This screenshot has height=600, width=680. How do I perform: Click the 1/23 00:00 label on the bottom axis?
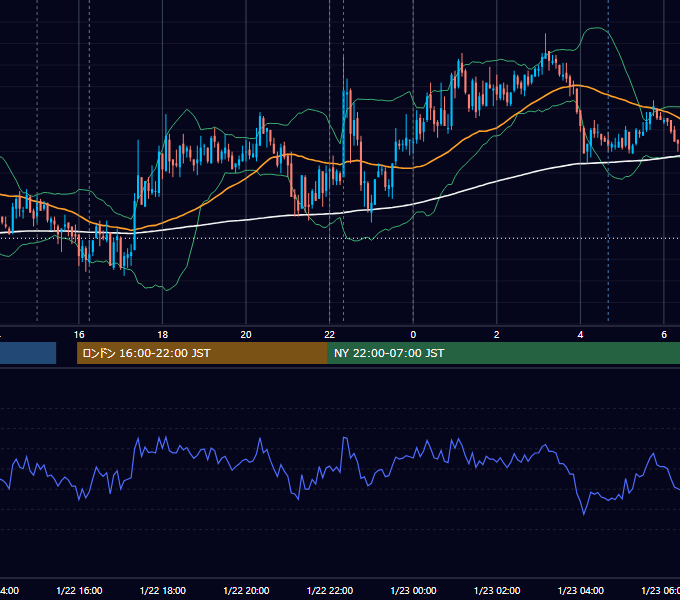[413, 590]
